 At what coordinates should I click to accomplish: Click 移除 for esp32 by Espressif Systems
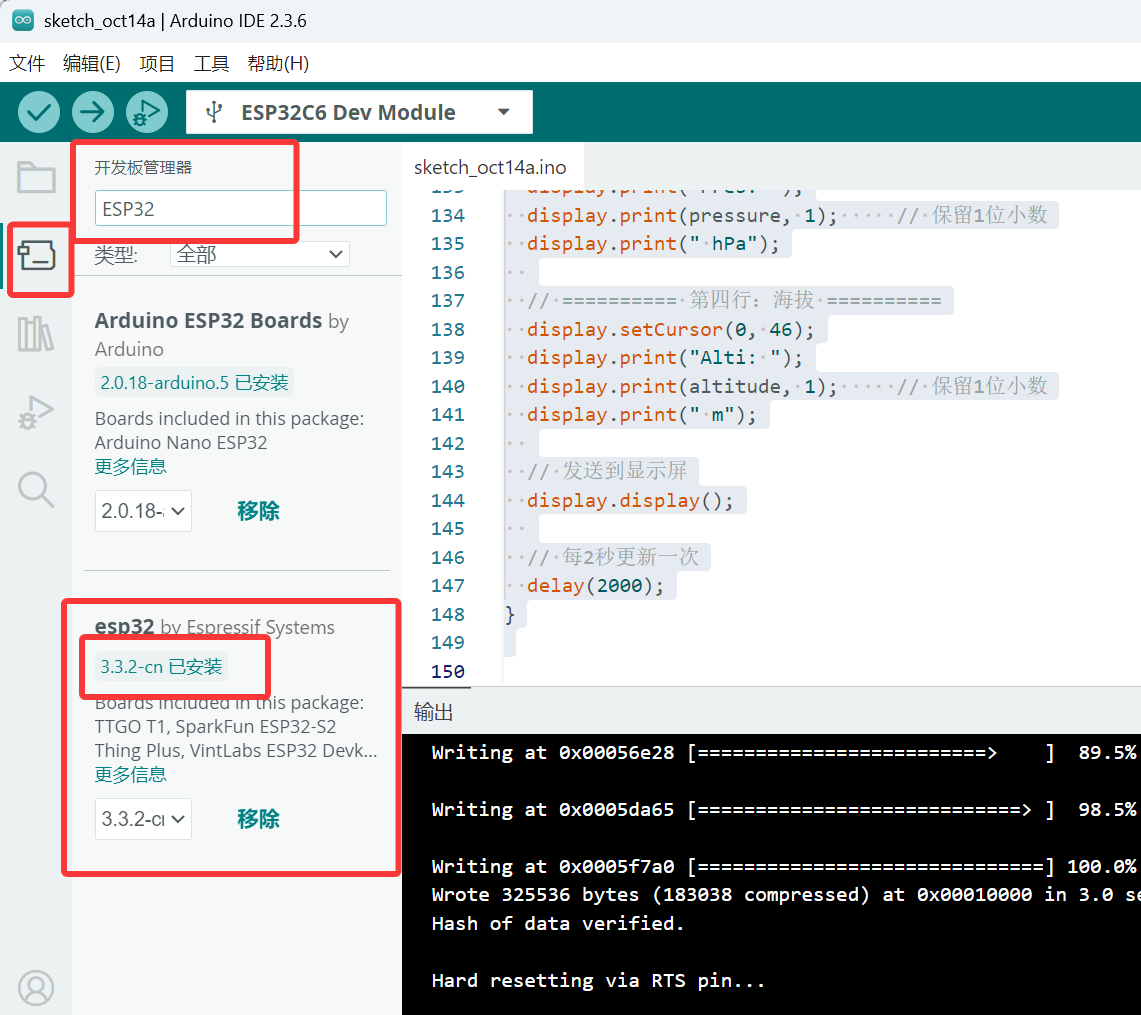coord(258,819)
